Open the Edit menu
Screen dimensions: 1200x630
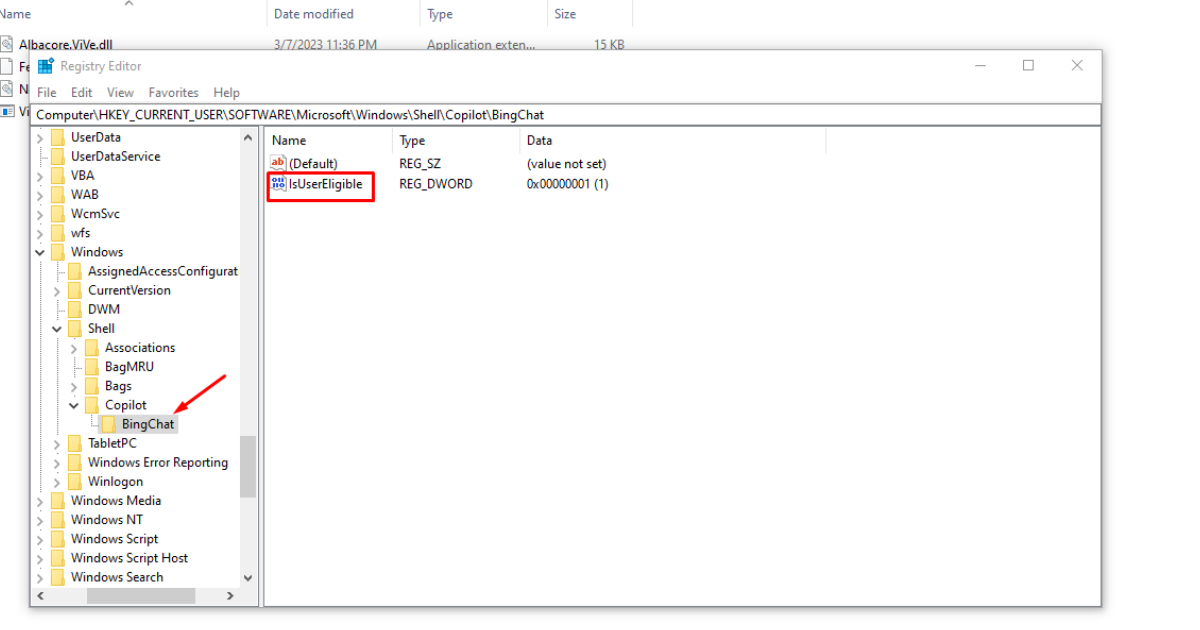pyautogui.click(x=82, y=92)
